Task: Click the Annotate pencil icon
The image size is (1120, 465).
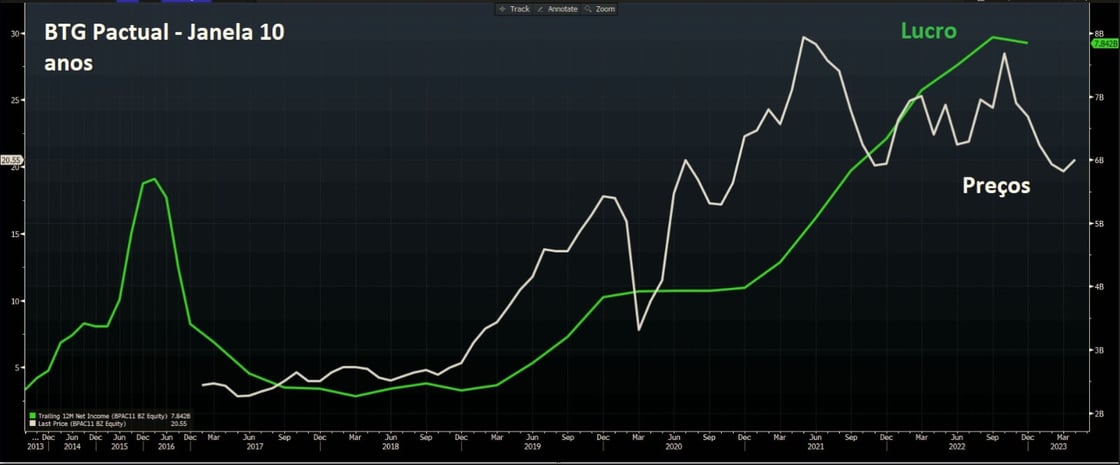Action: coord(542,9)
